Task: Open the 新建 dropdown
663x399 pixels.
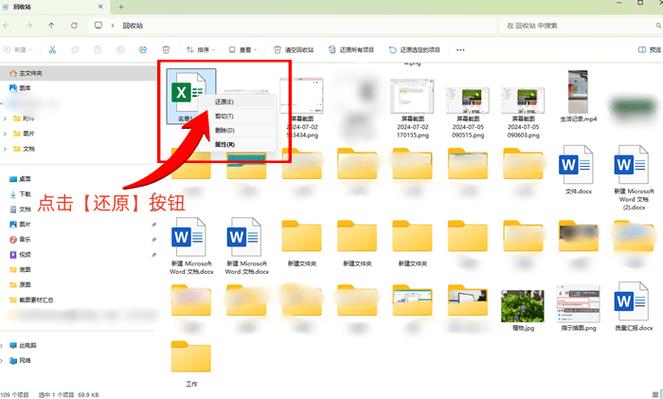Action: click(17, 50)
